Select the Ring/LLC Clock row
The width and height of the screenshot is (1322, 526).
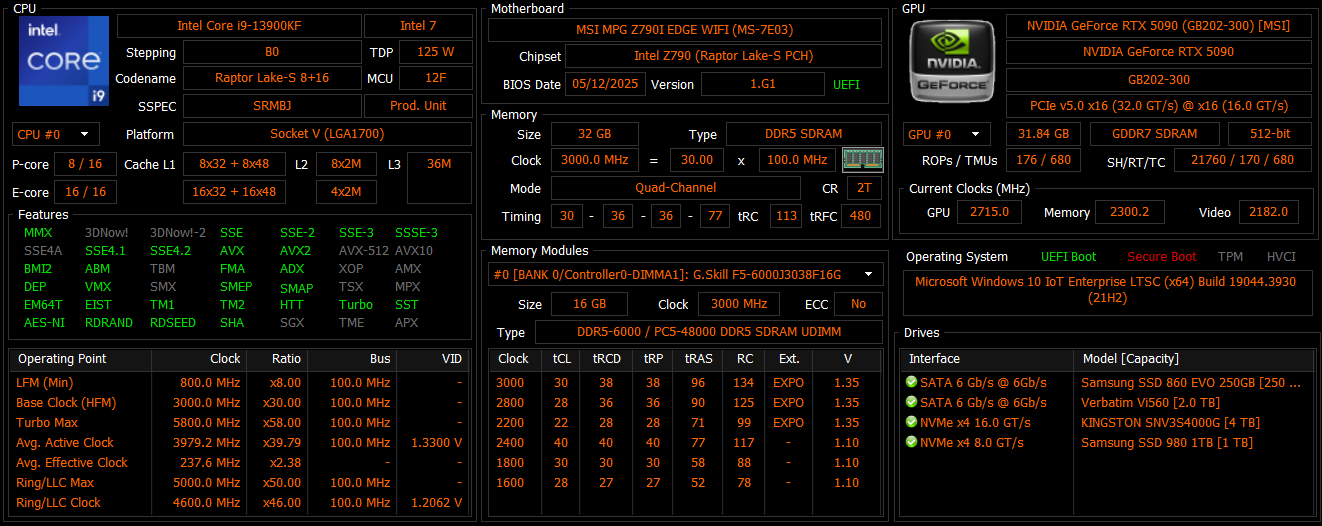point(240,502)
